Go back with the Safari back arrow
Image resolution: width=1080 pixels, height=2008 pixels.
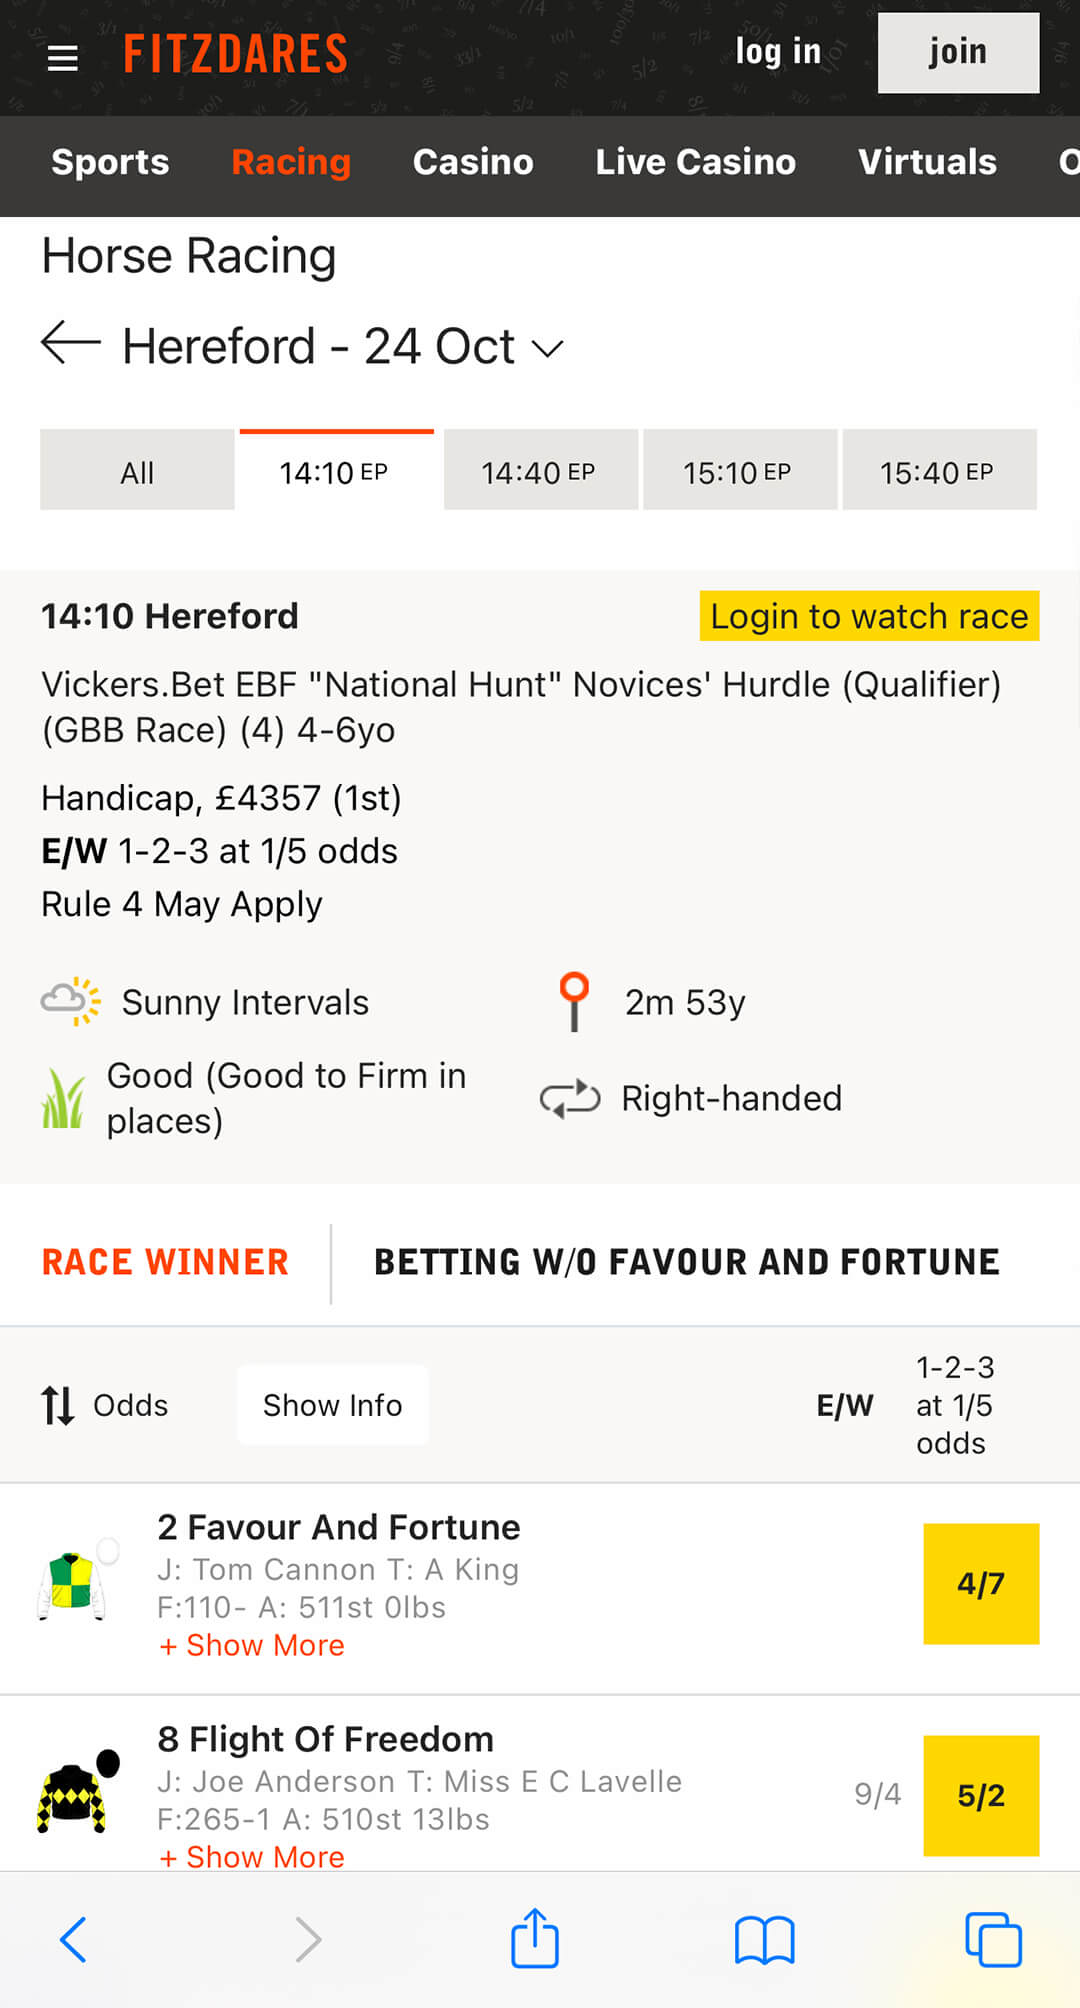[x=74, y=1940]
